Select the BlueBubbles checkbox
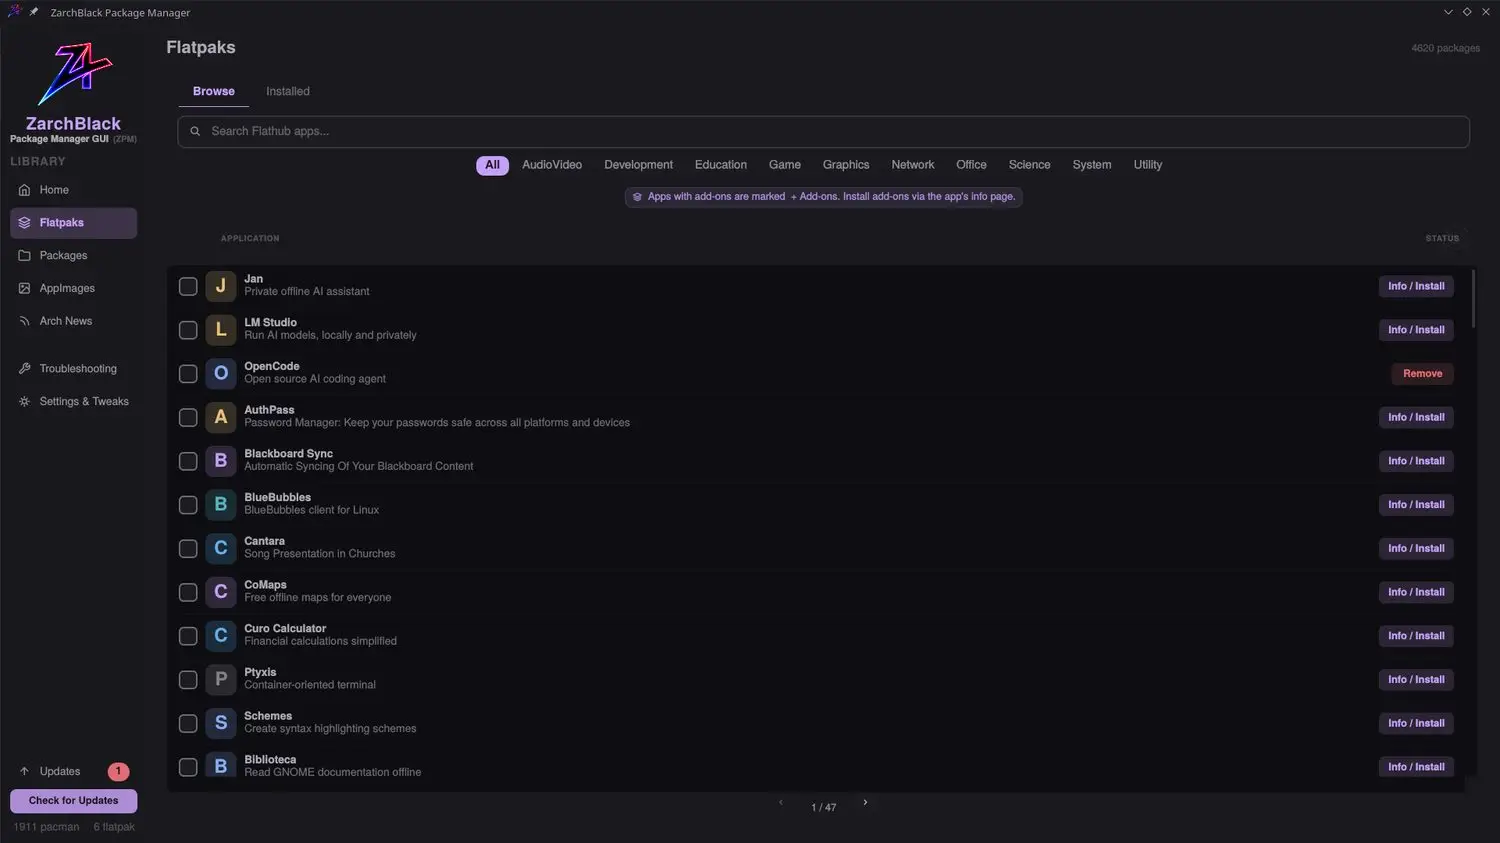This screenshot has height=843, width=1500. [188, 505]
